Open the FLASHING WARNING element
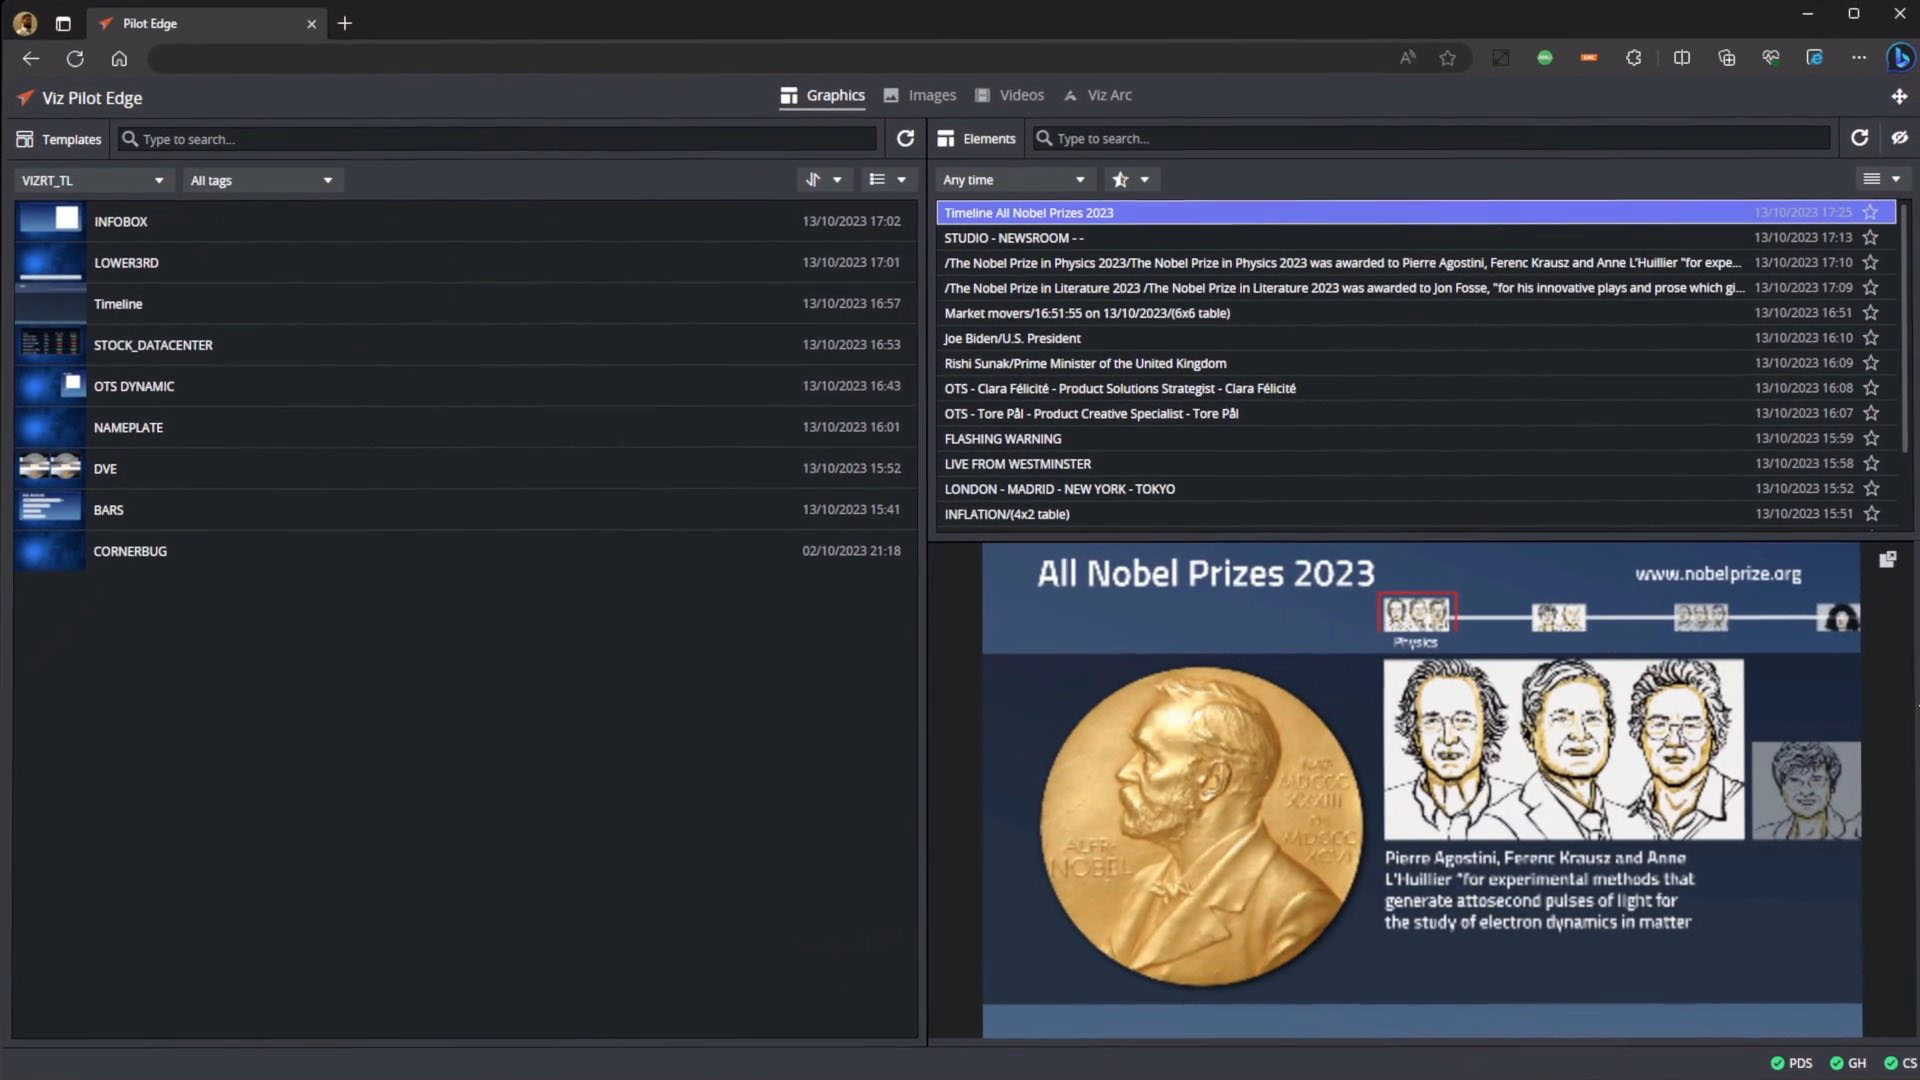This screenshot has height=1080, width=1920. coord(1416,438)
